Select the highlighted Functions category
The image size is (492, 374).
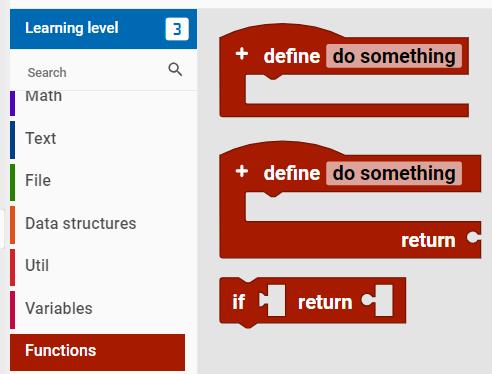pos(97,351)
